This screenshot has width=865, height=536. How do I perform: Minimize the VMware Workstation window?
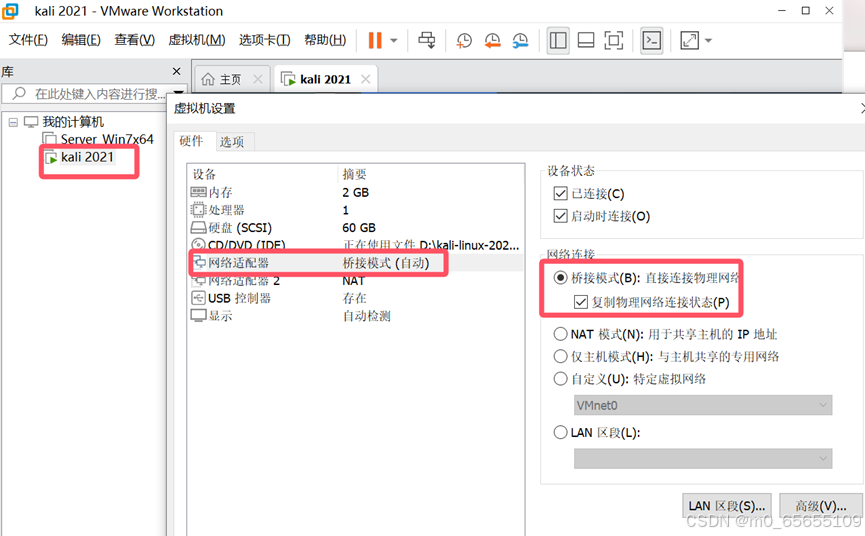[782, 10]
